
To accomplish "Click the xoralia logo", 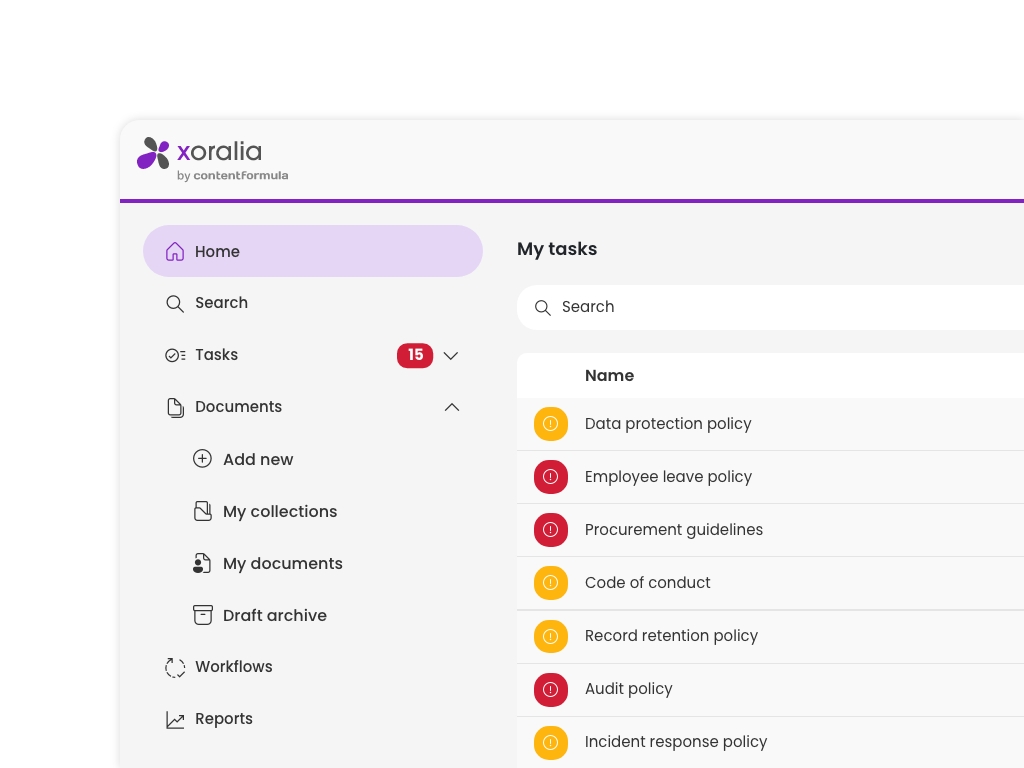I will tap(212, 159).
